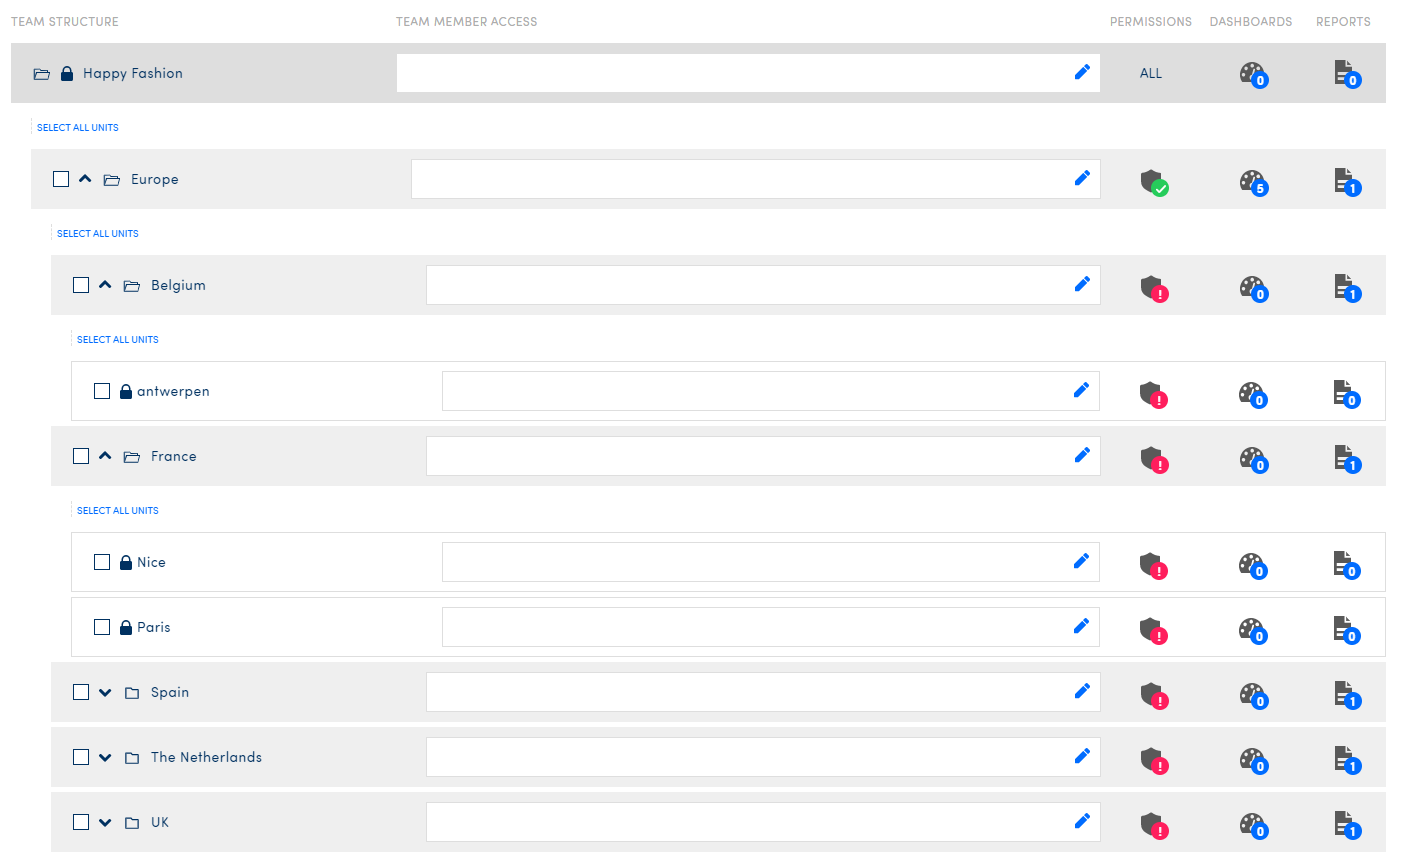This screenshot has width=1403, height=862.
Task: Open reports icon for Belgium row
Action: (x=1346, y=287)
